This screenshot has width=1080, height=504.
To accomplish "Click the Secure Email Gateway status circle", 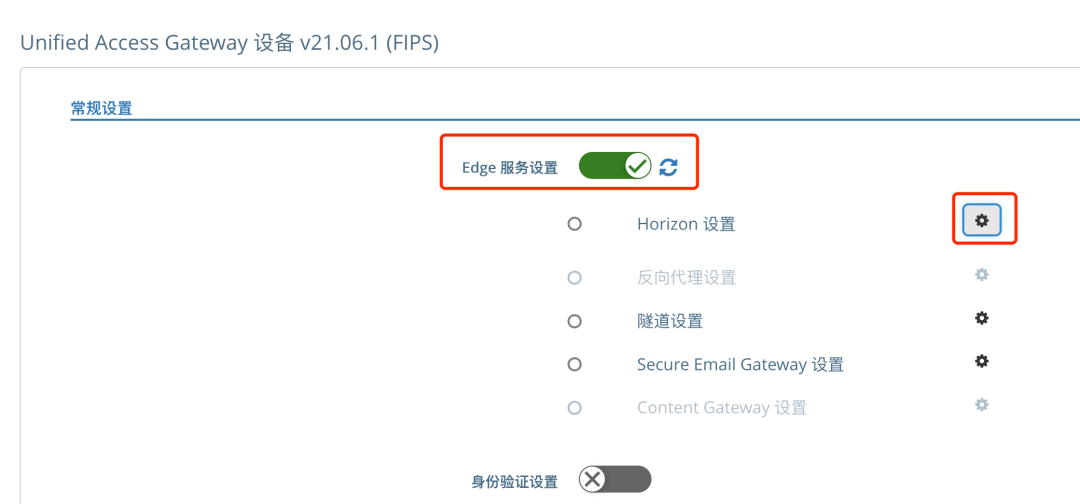I will point(574,365).
